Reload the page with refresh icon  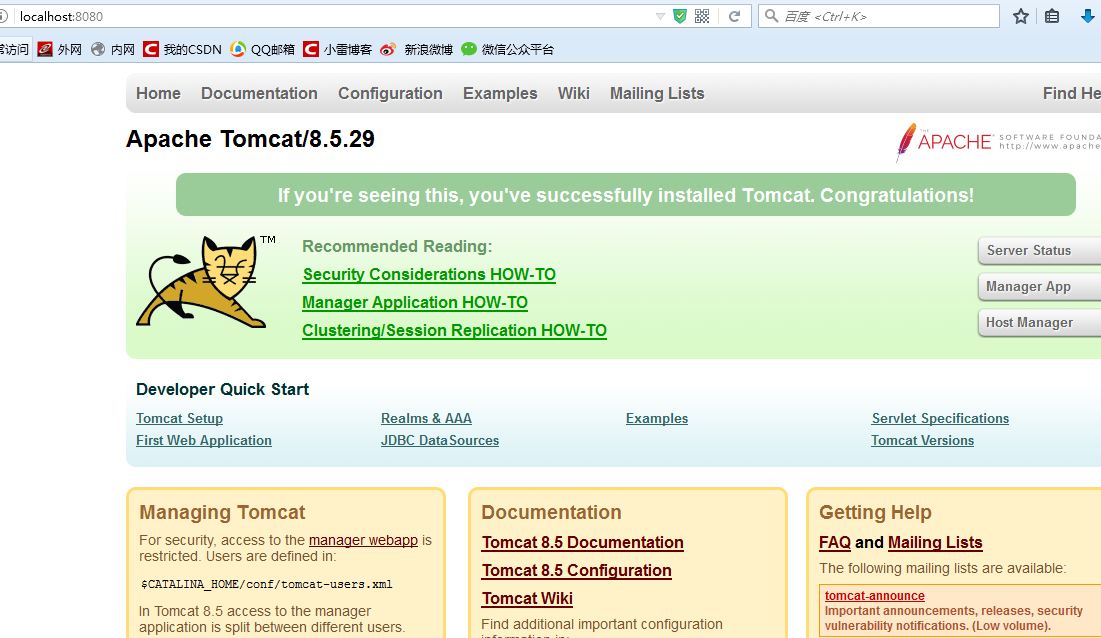[x=734, y=16]
